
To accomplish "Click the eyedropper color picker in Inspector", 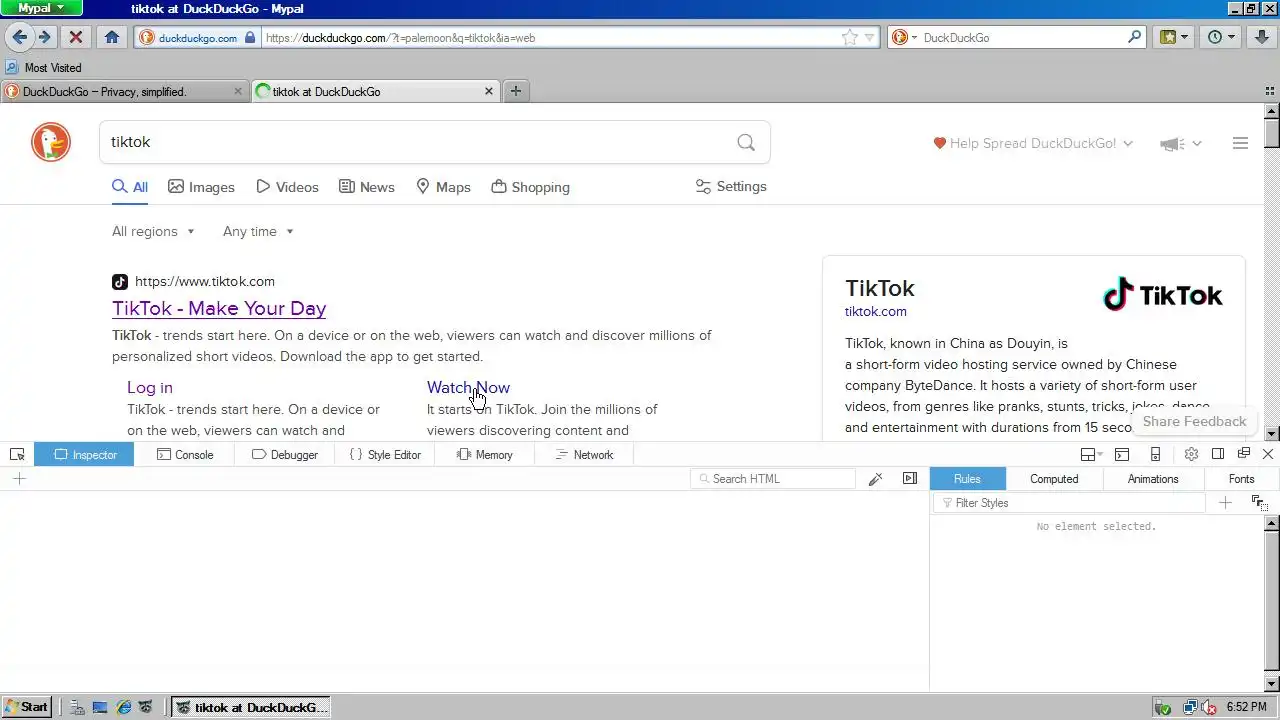I will coord(875,479).
